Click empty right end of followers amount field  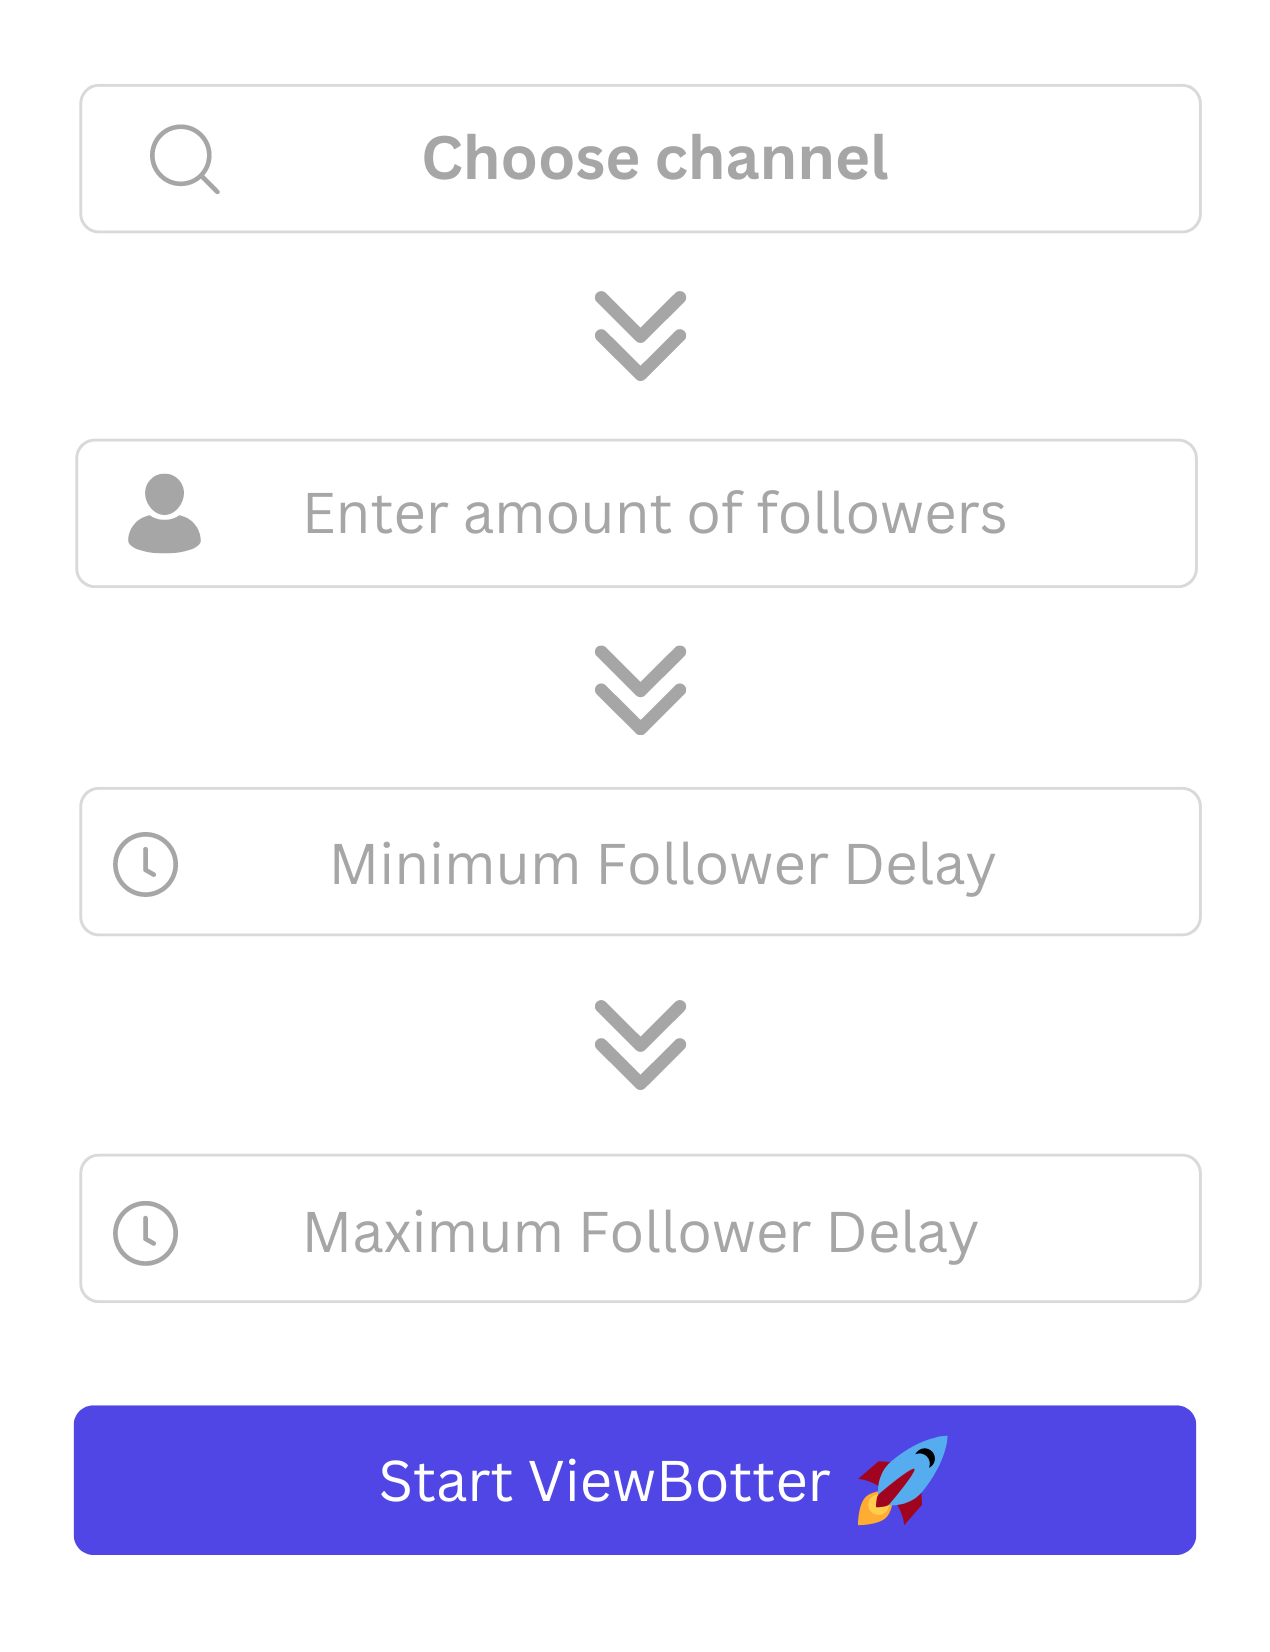tap(1110, 513)
